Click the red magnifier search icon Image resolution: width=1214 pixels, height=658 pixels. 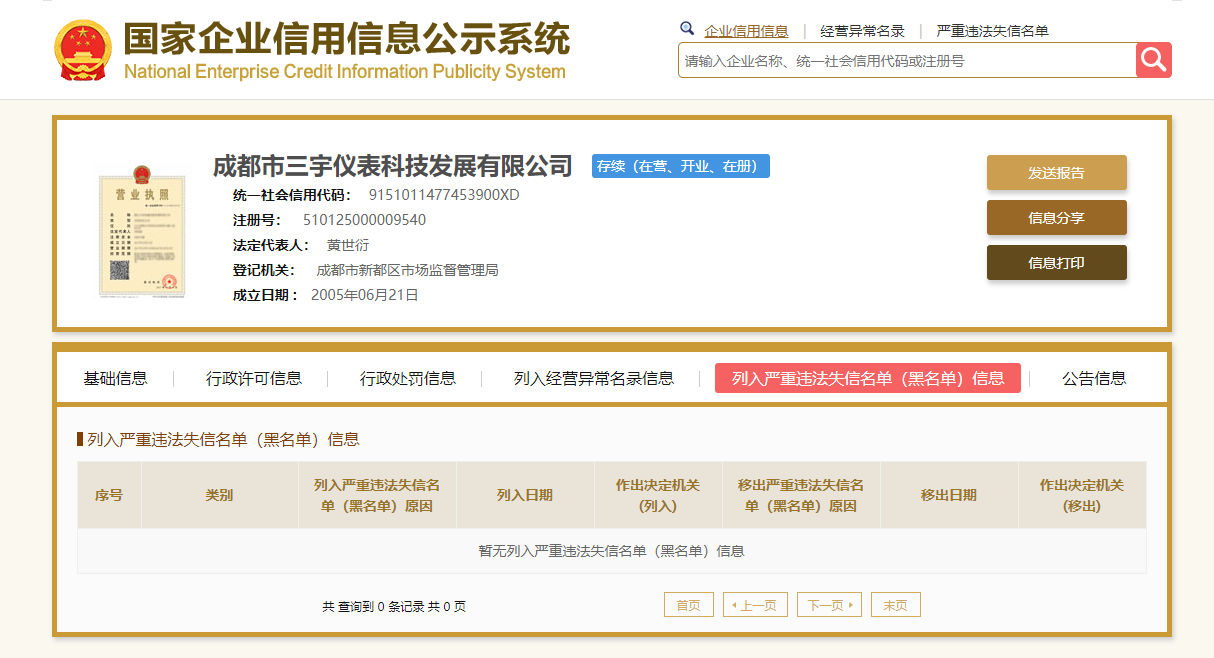[x=1153, y=60]
